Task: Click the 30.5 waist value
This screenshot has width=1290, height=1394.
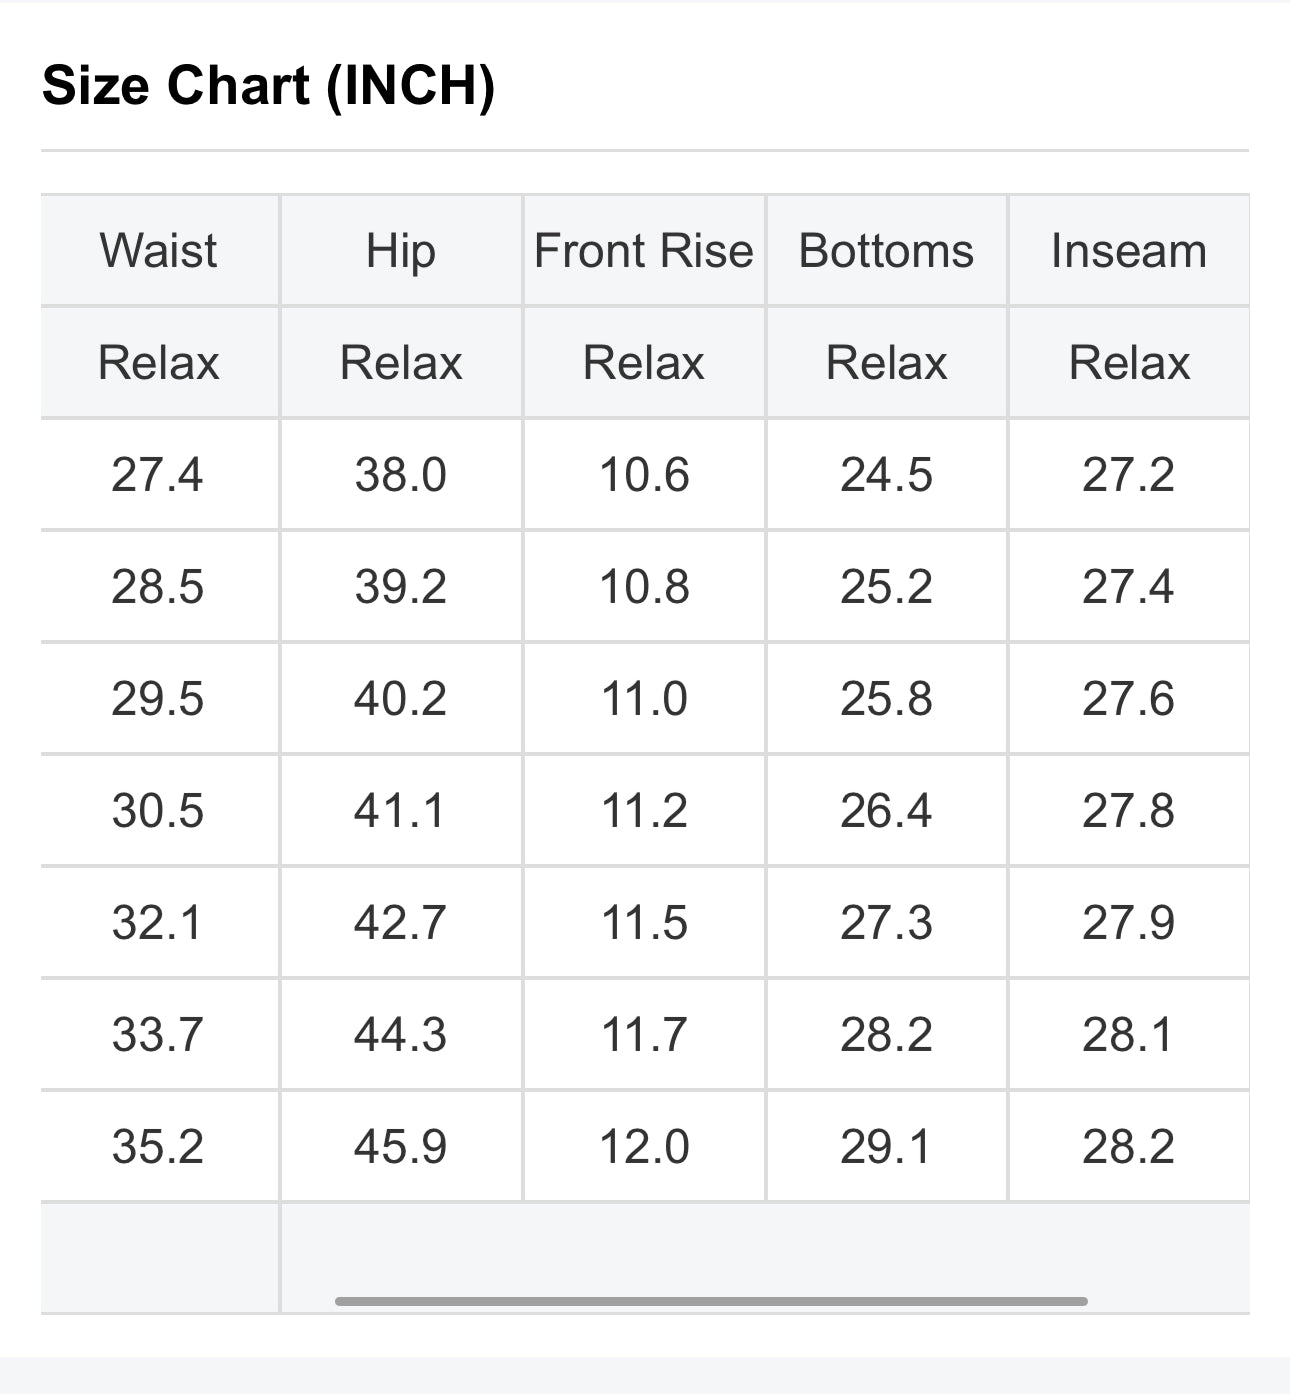Action: pyautogui.click(x=158, y=810)
